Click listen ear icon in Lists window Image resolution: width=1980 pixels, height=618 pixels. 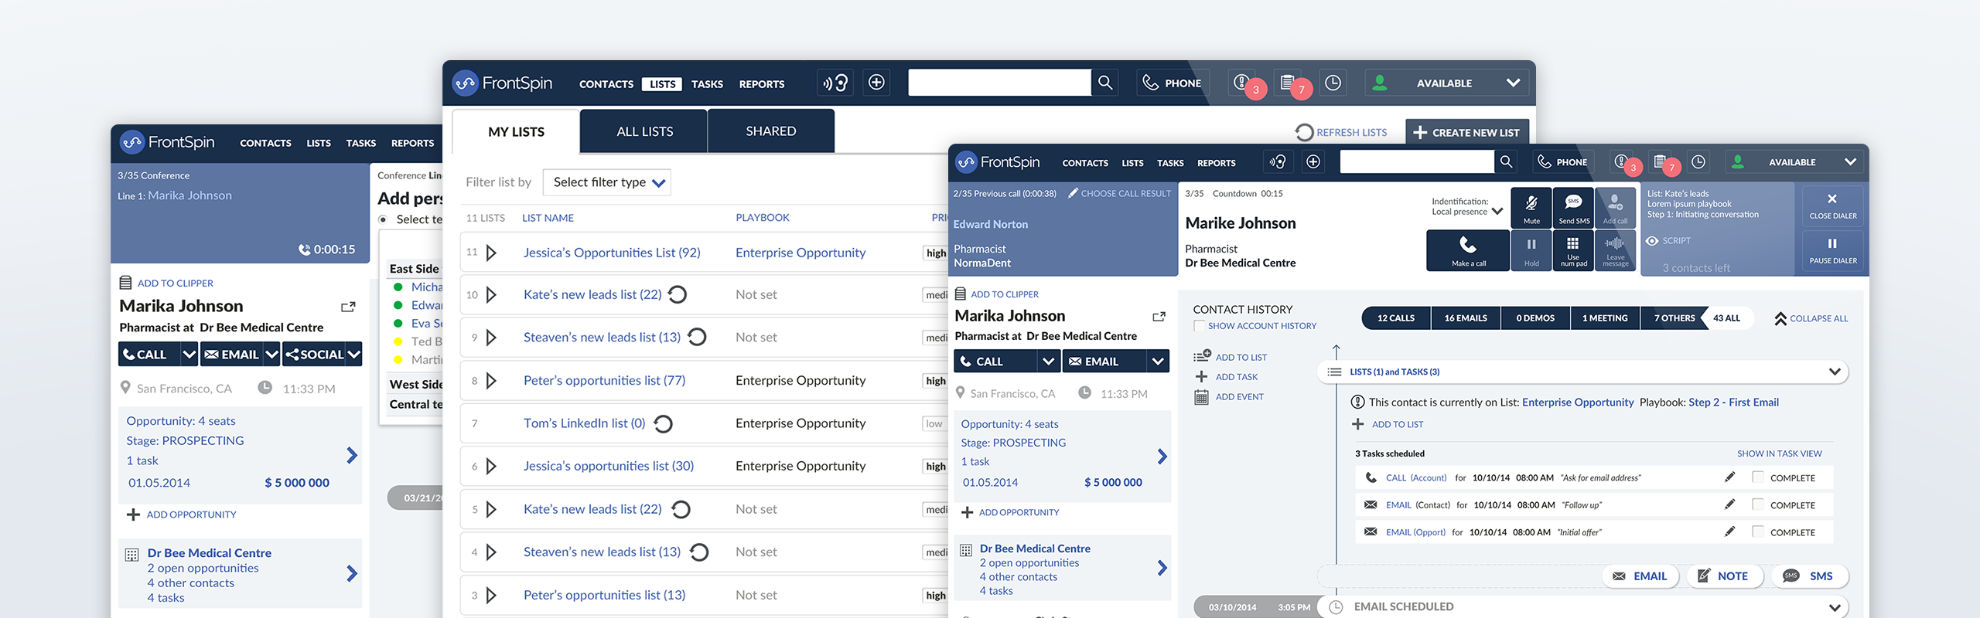(x=836, y=83)
